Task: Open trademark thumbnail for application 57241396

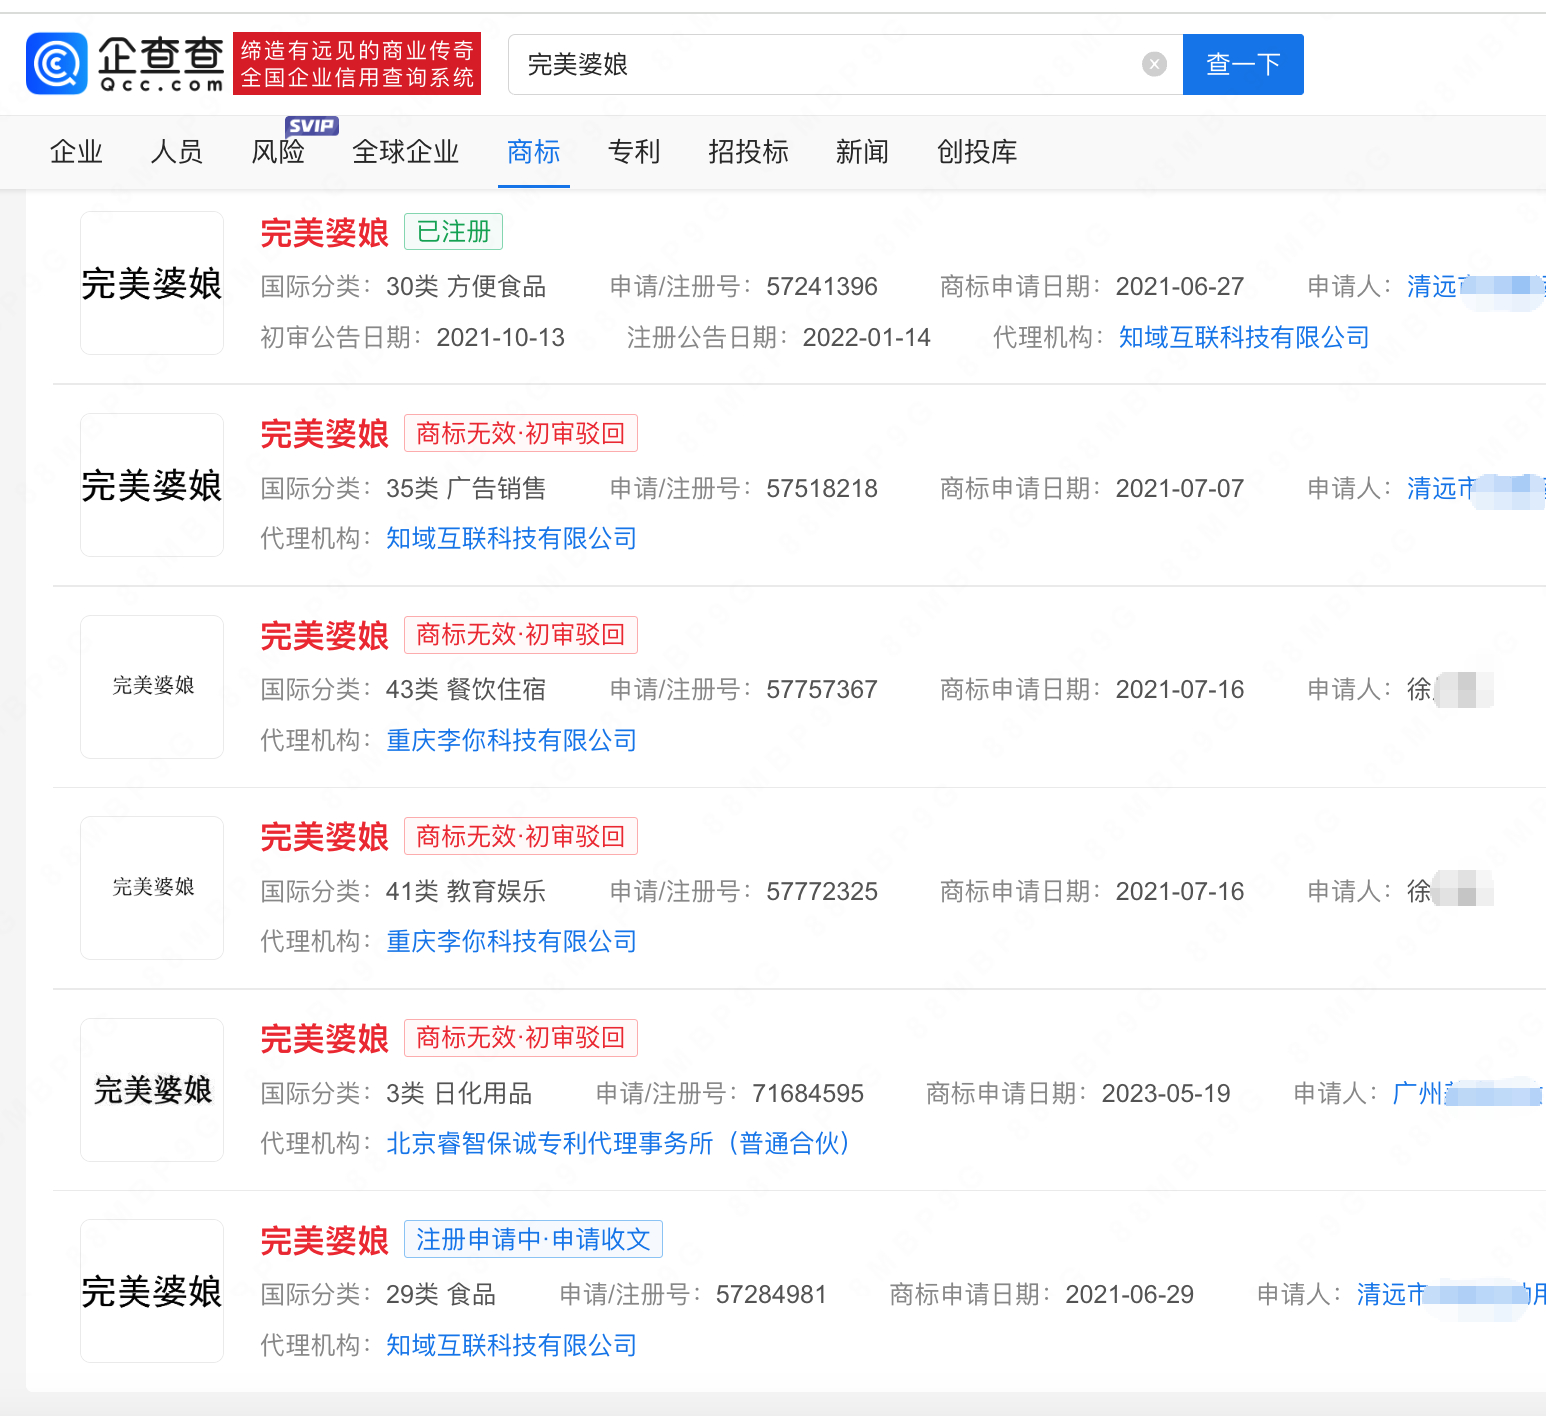Action: (152, 283)
